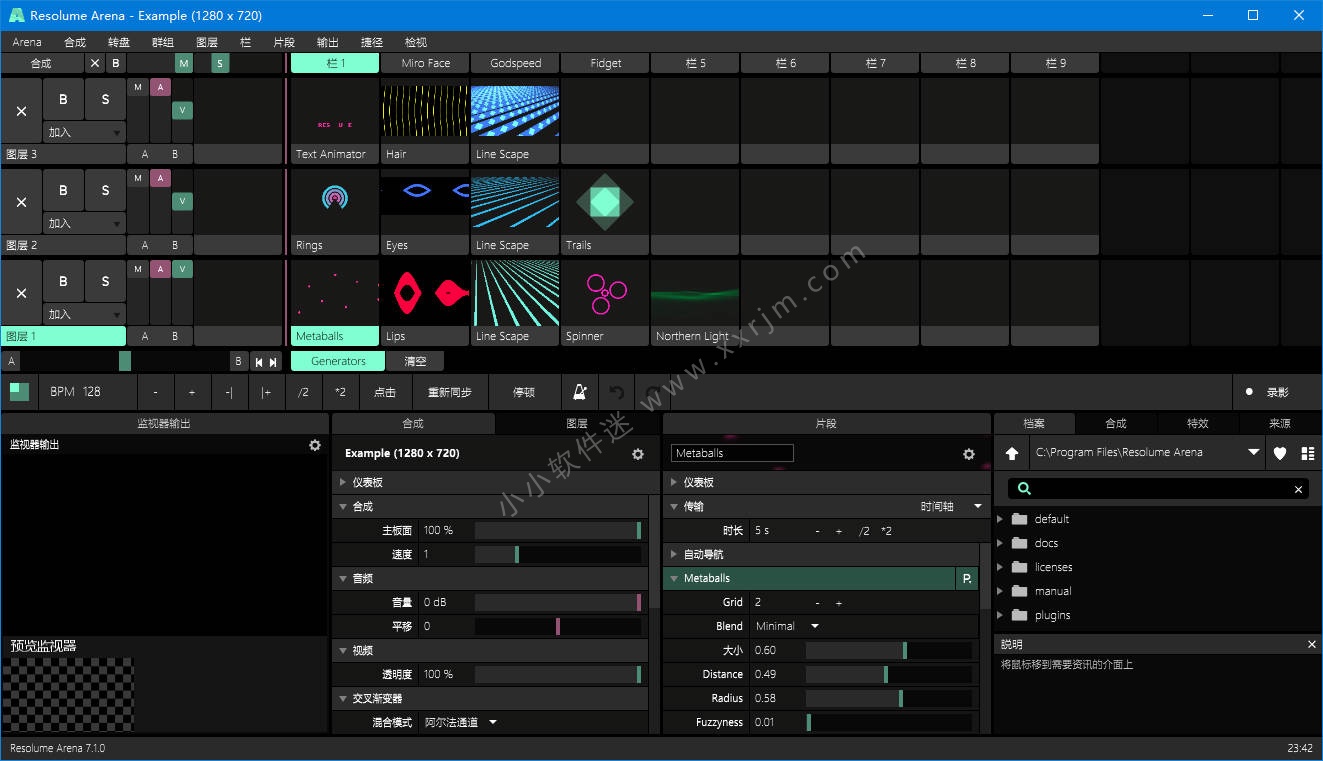Close the 說明 help panel

1312,644
